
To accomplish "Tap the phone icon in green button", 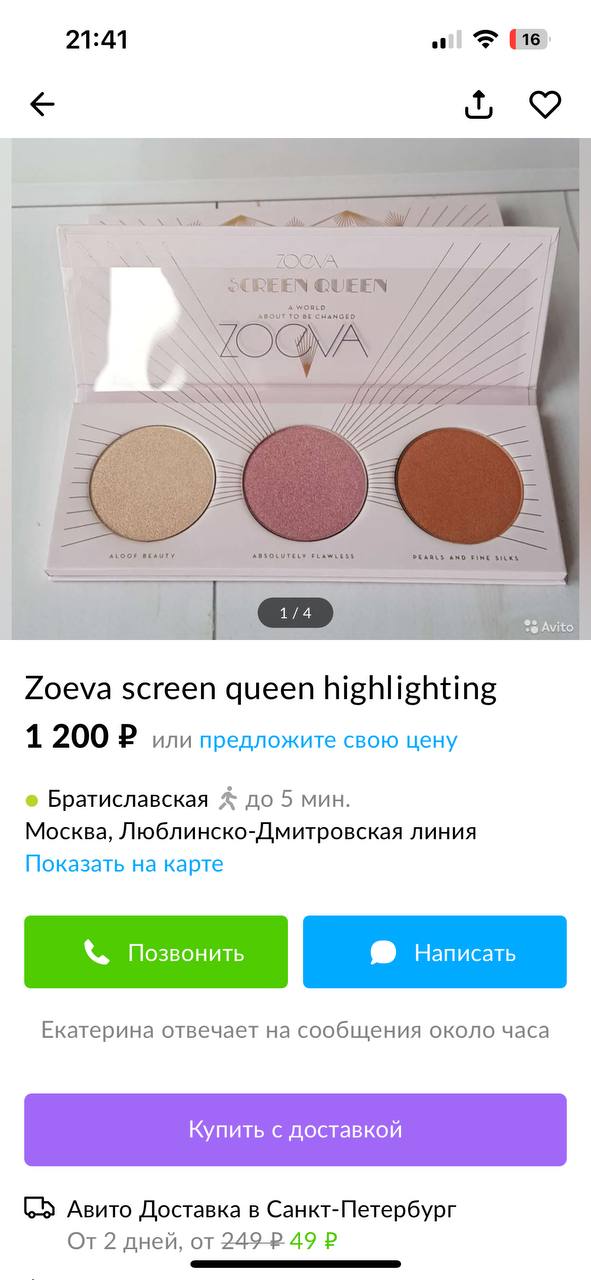I will (x=97, y=952).
